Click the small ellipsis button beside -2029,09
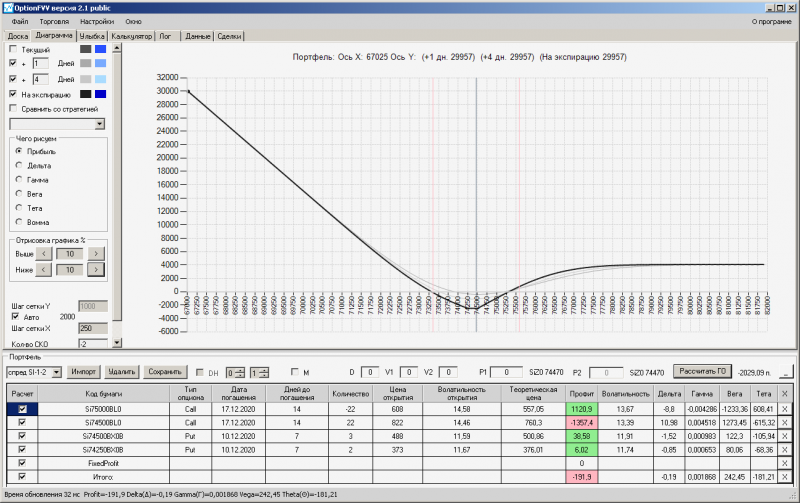Screen dimensions: 800x503 point(786,372)
